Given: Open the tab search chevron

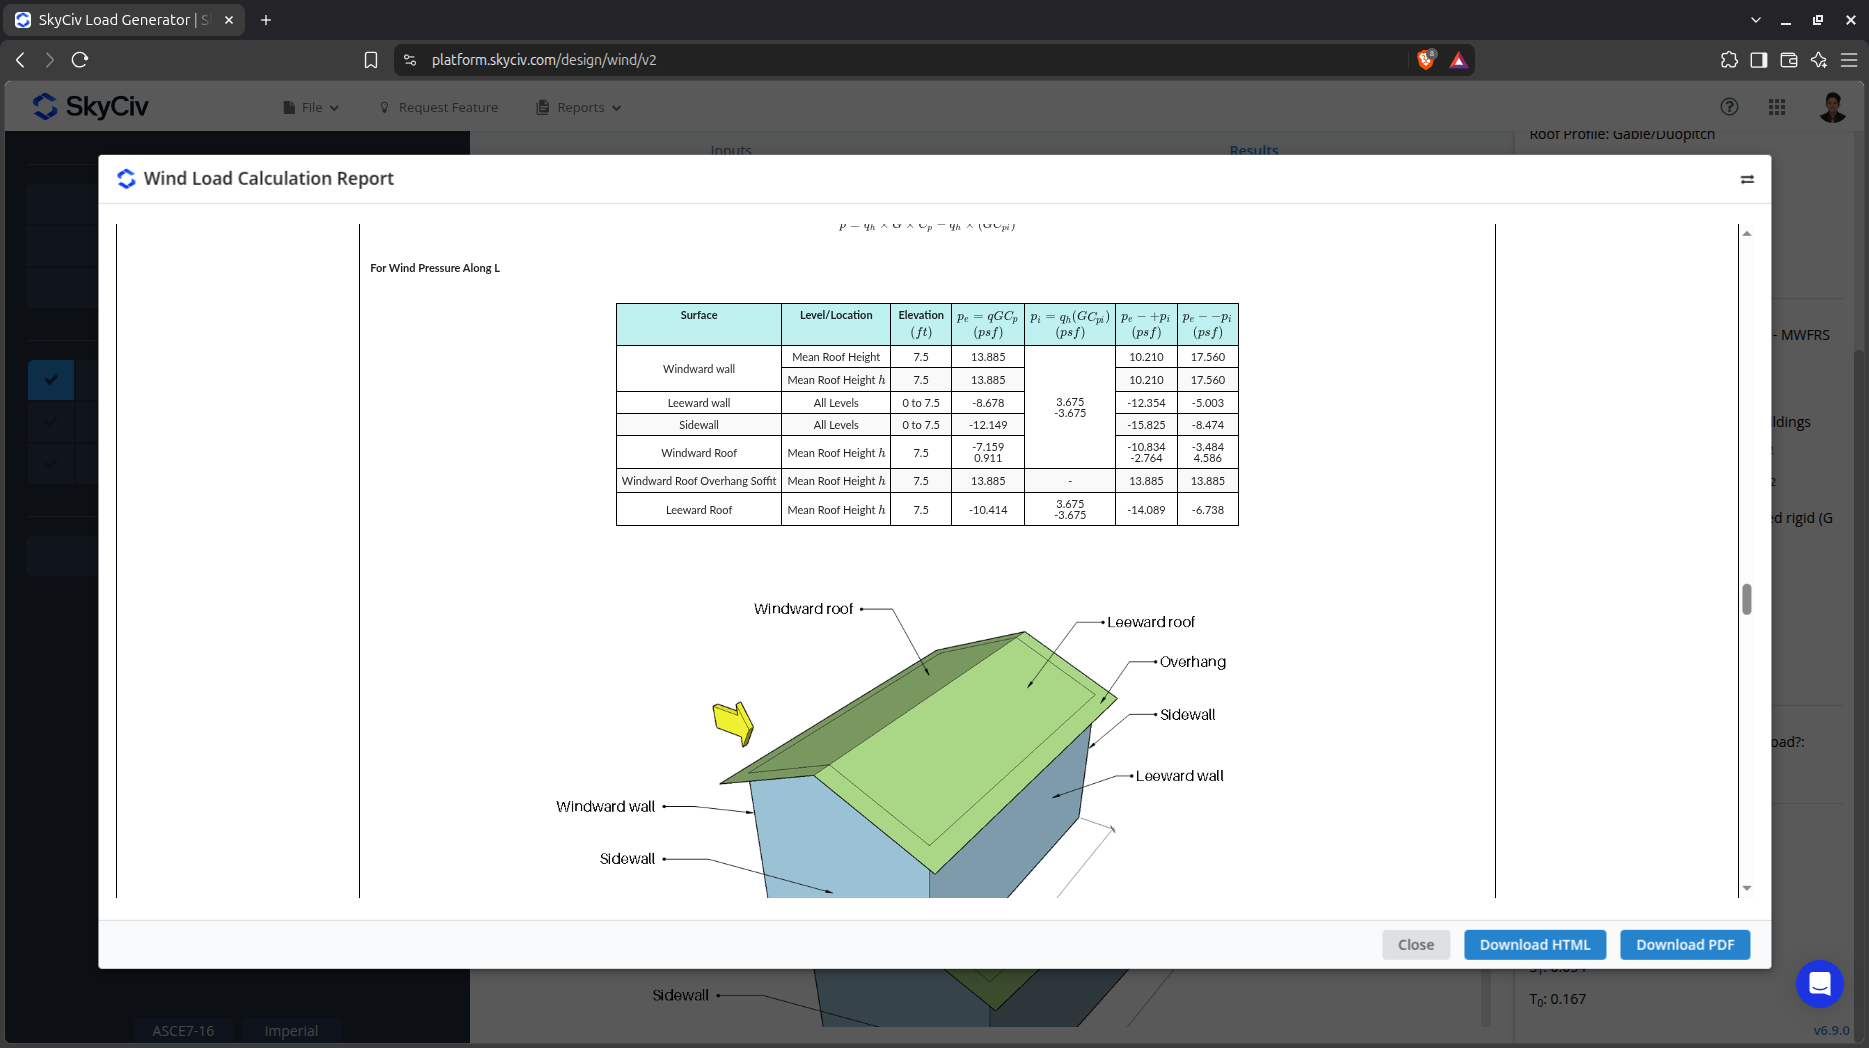Looking at the screenshot, I should (1756, 20).
